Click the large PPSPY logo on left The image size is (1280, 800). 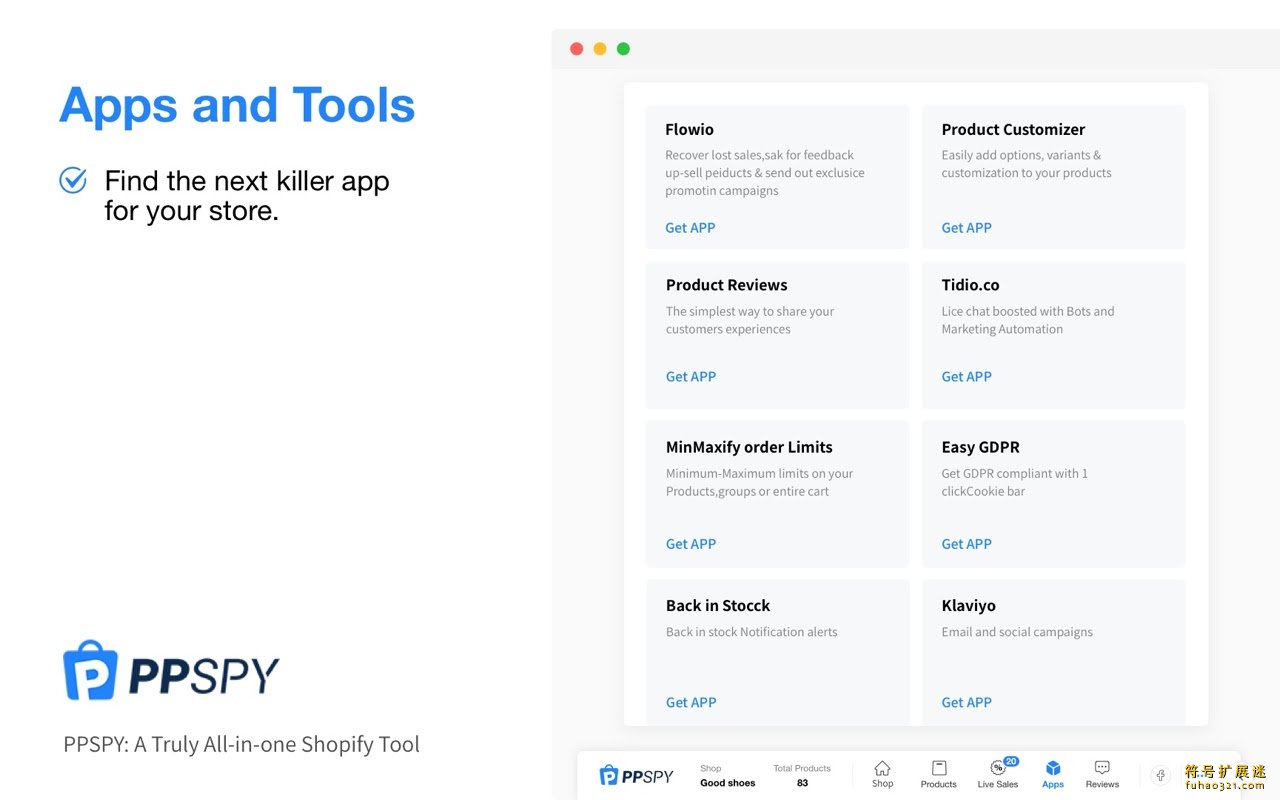pos(171,671)
